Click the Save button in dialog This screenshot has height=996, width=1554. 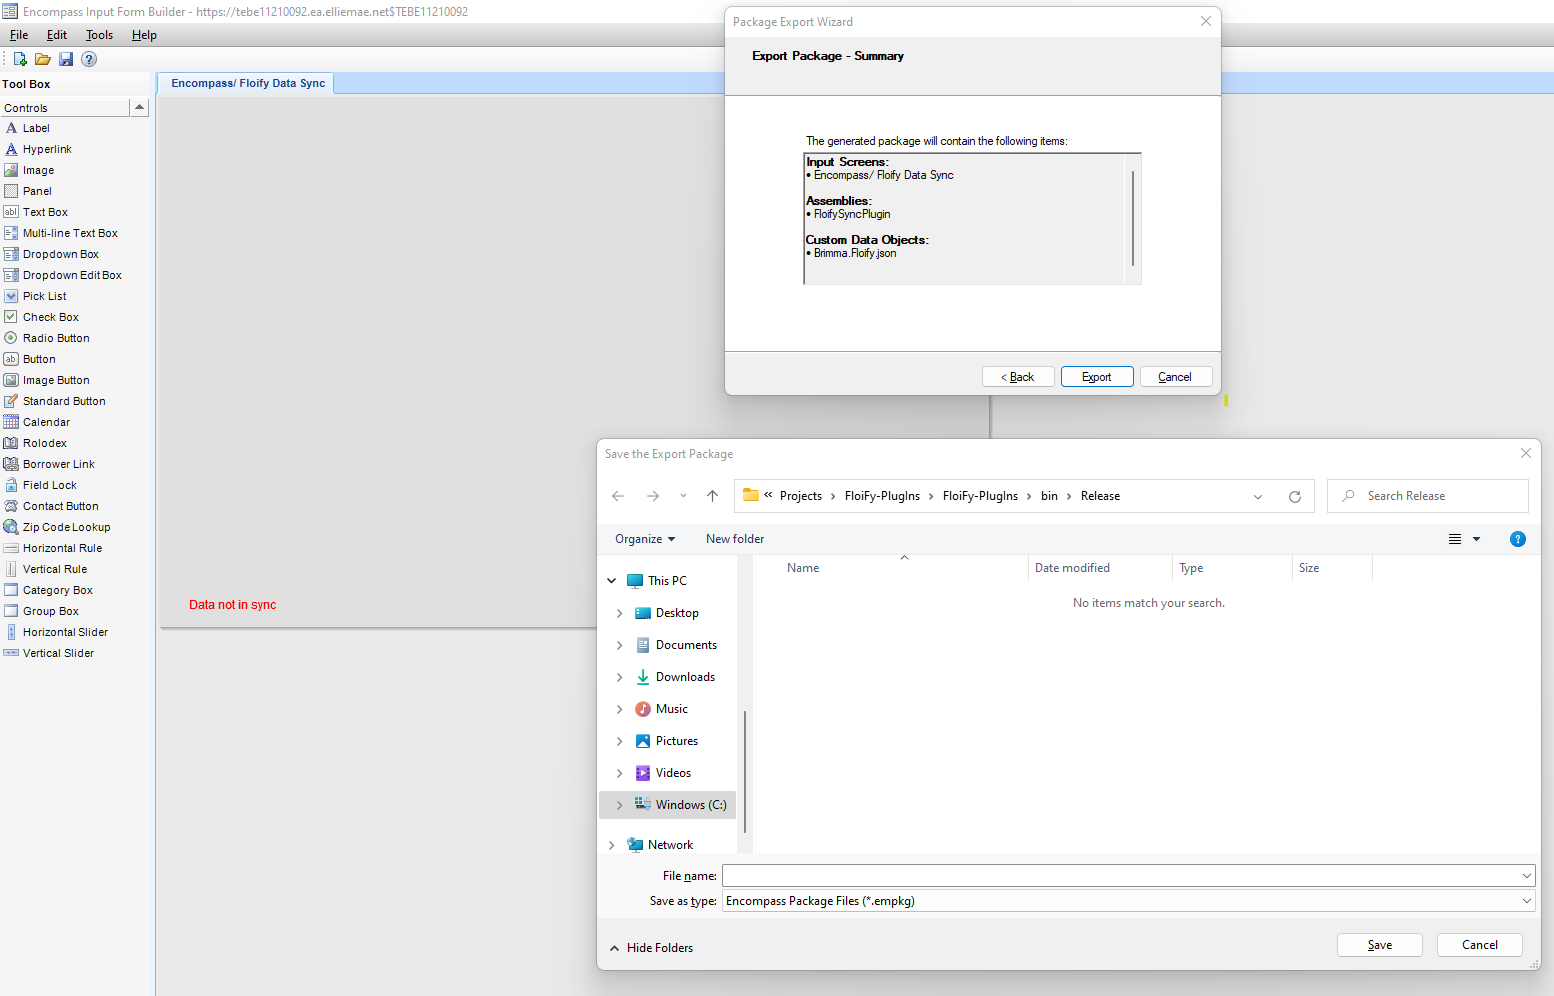pyautogui.click(x=1379, y=945)
